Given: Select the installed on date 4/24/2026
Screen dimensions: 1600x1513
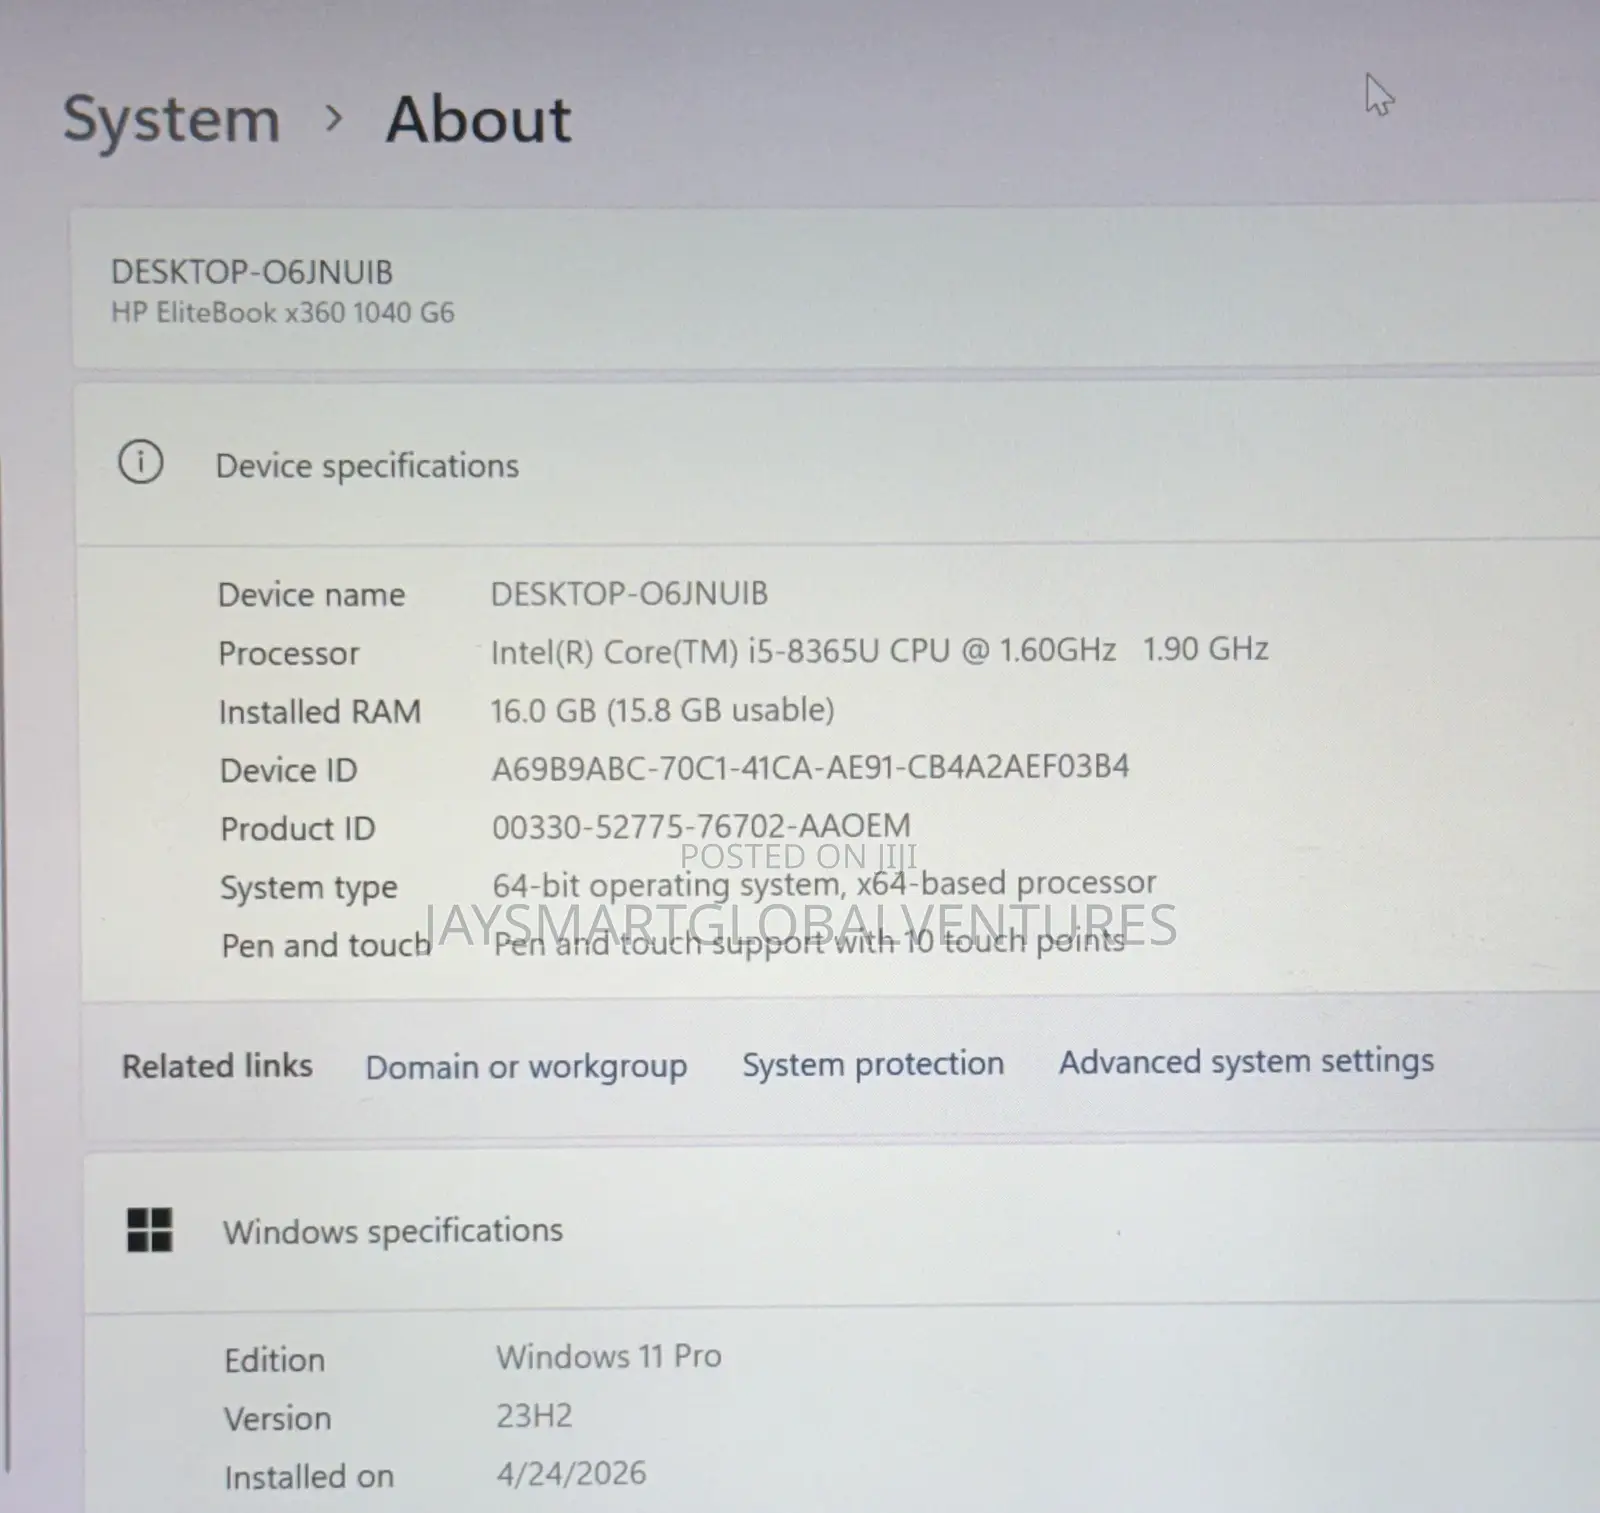Looking at the screenshot, I should click(571, 1474).
